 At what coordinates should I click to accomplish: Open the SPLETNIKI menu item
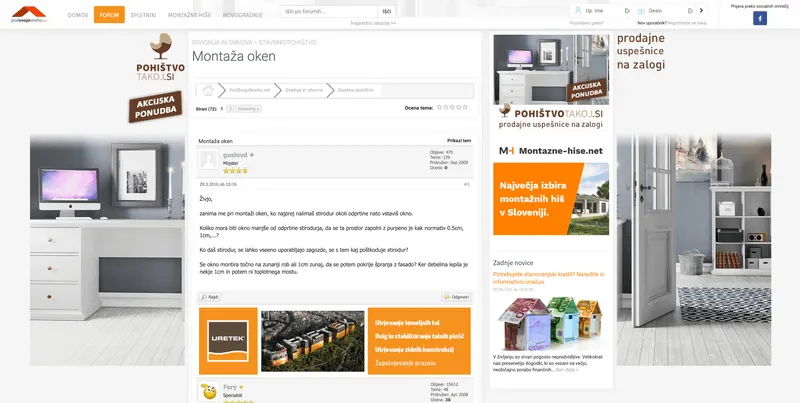point(143,15)
